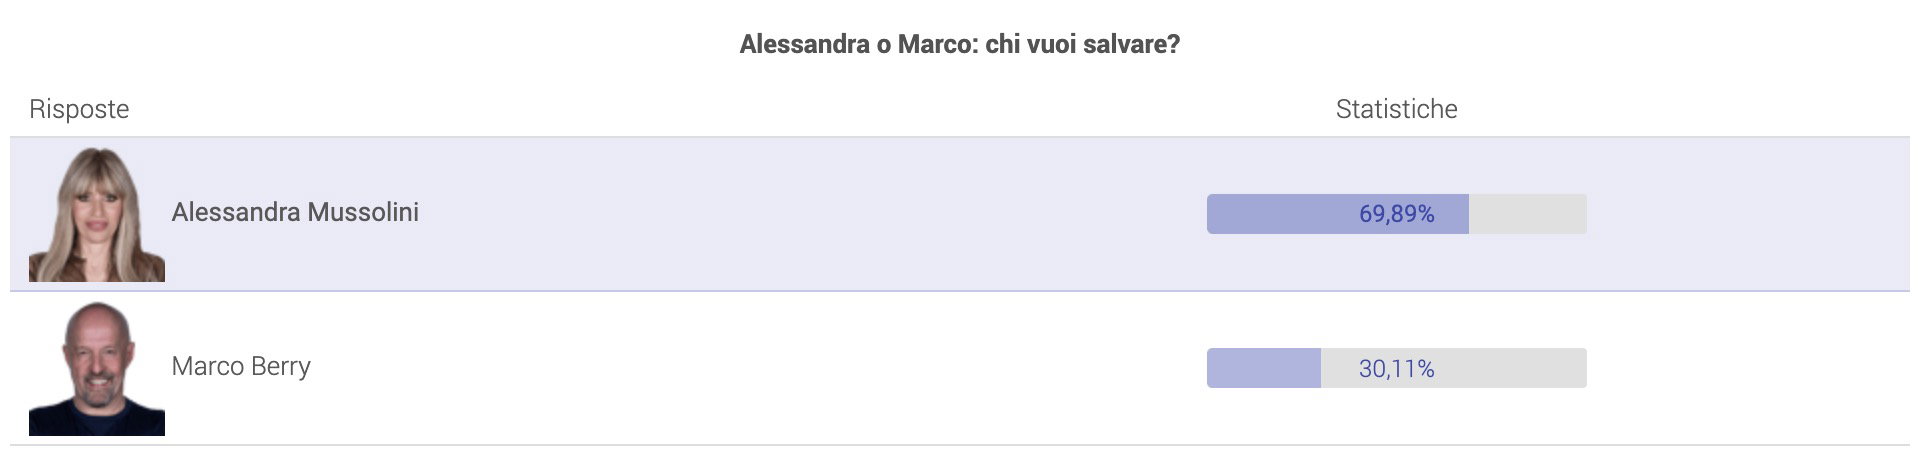Image resolution: width=1918 pixels, height=466 pixels.
Task: Click "chi vuoi salvare?" in the poll title
Action: 1083,44
